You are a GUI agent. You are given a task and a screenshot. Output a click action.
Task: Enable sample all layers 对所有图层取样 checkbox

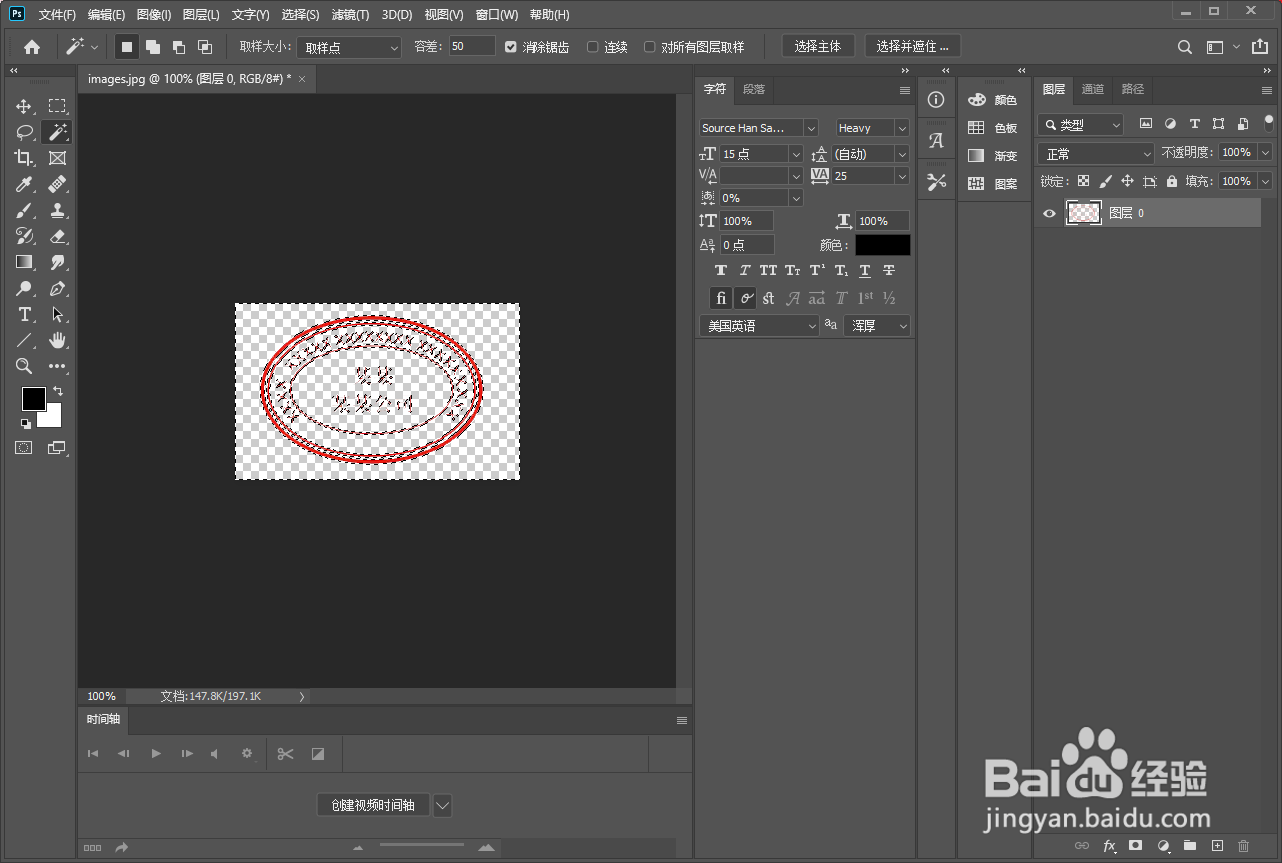pos(650,47)
